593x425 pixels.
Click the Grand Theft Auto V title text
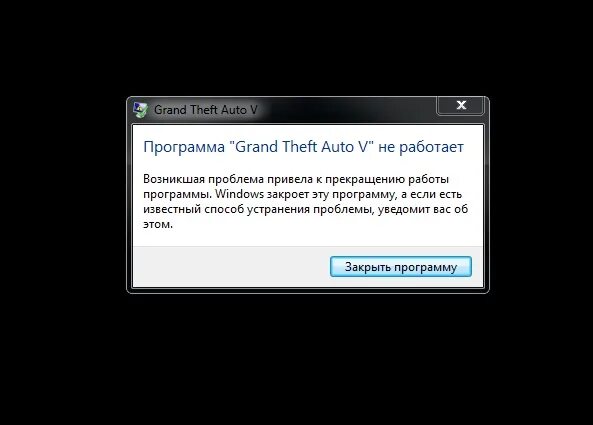[x=205, y=110]
